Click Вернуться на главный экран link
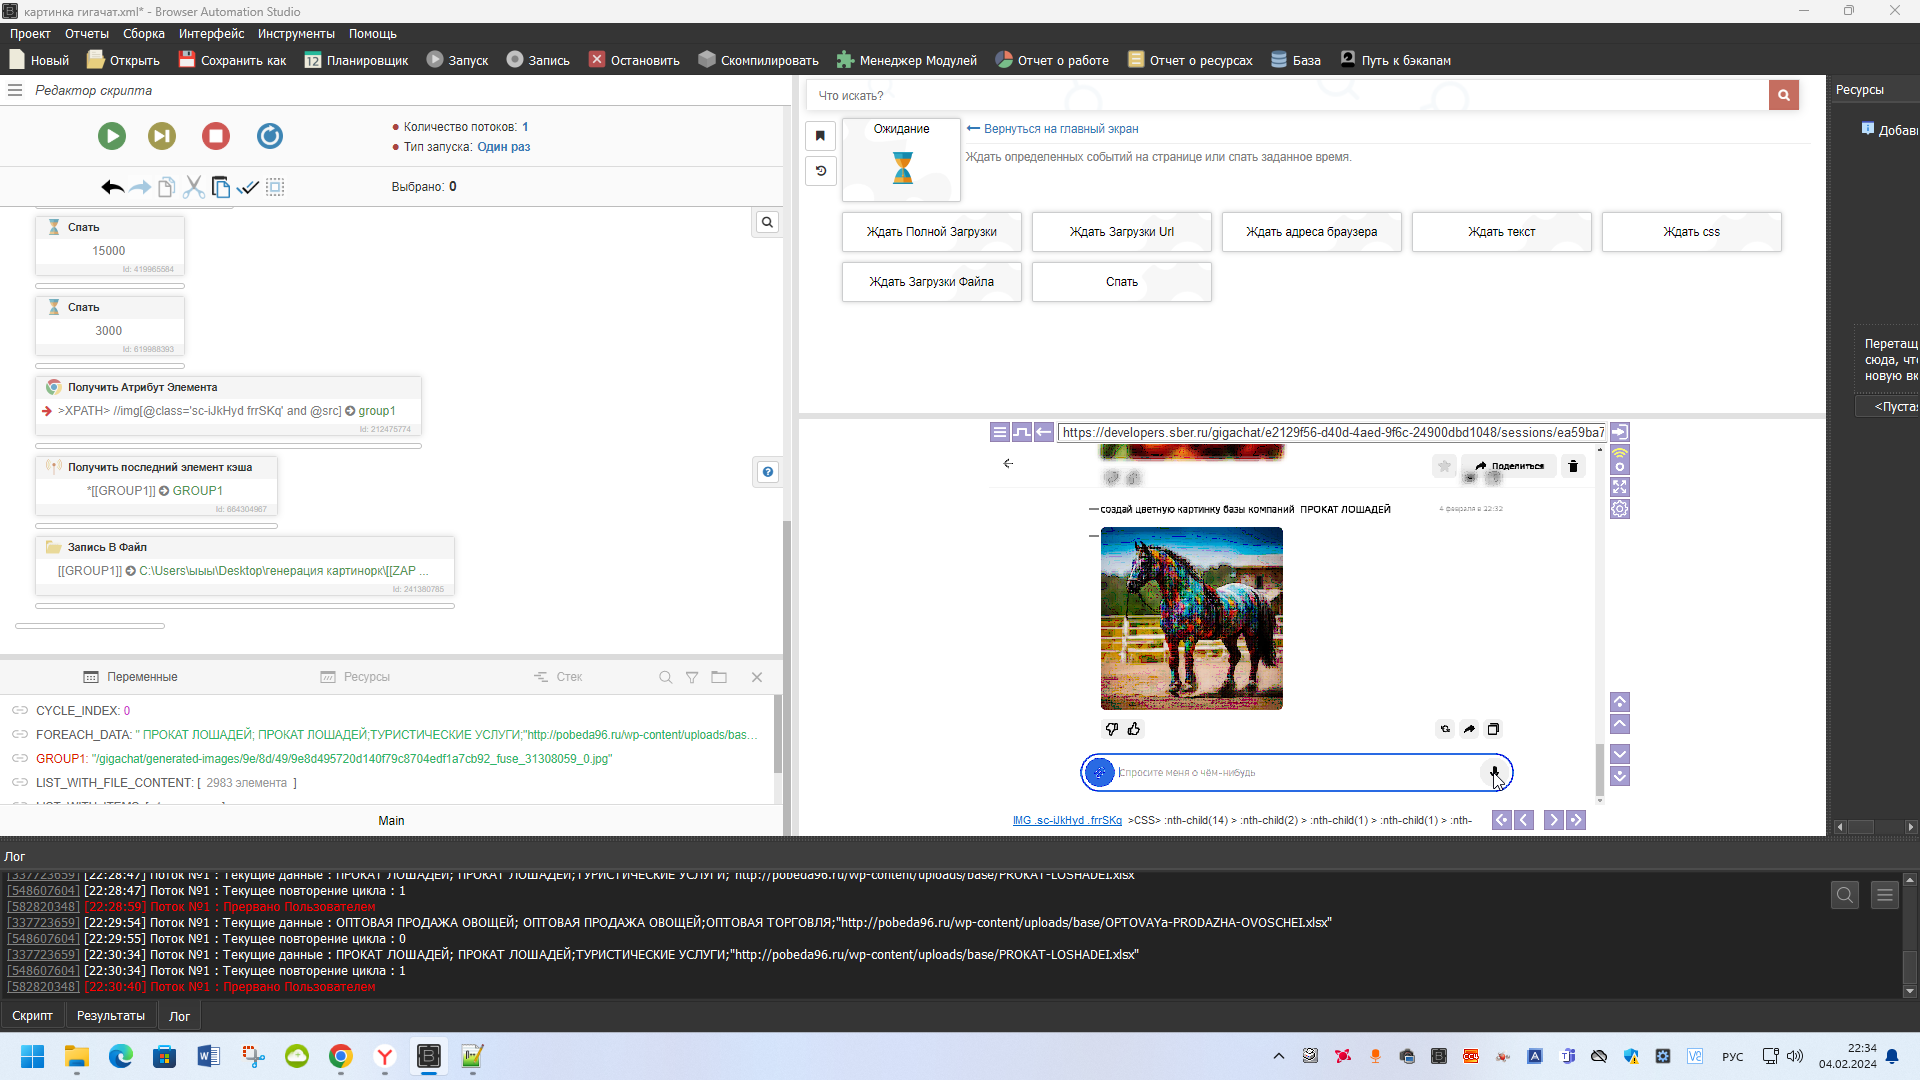The width and height of the screenshot is (1920, 1080). pos(1060,129)
